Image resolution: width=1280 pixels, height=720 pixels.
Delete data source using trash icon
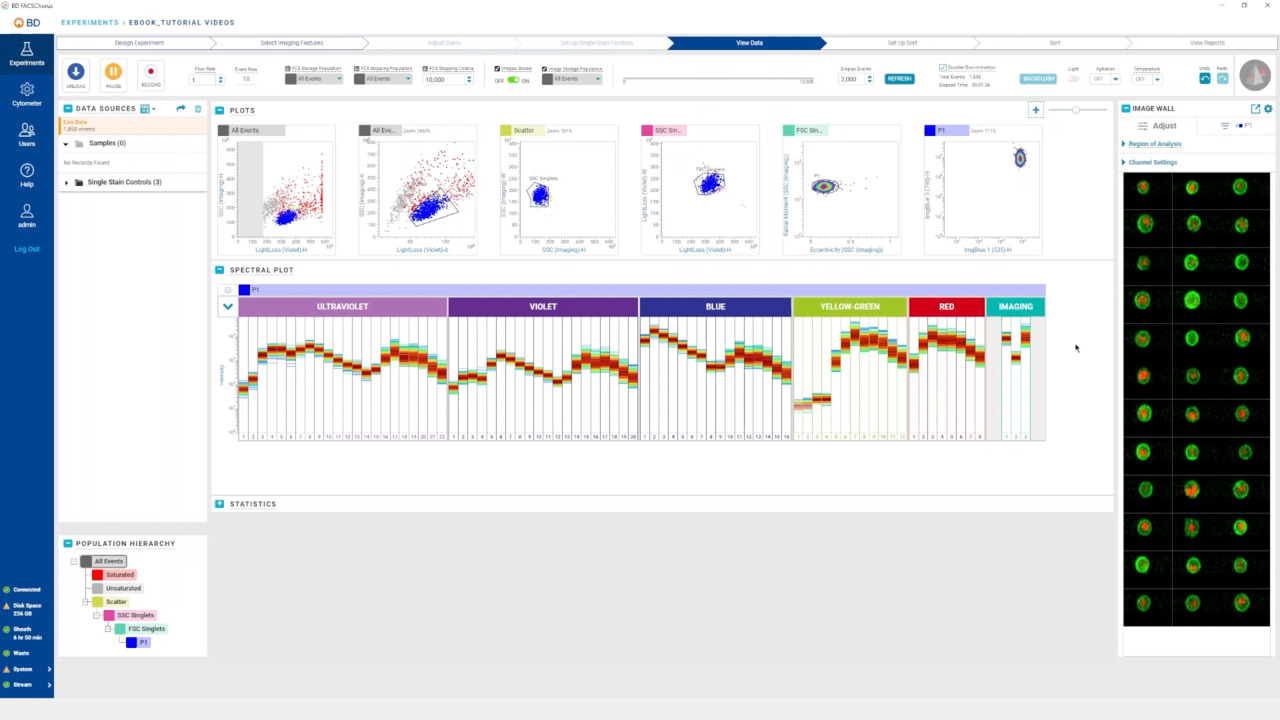(197, 109)
